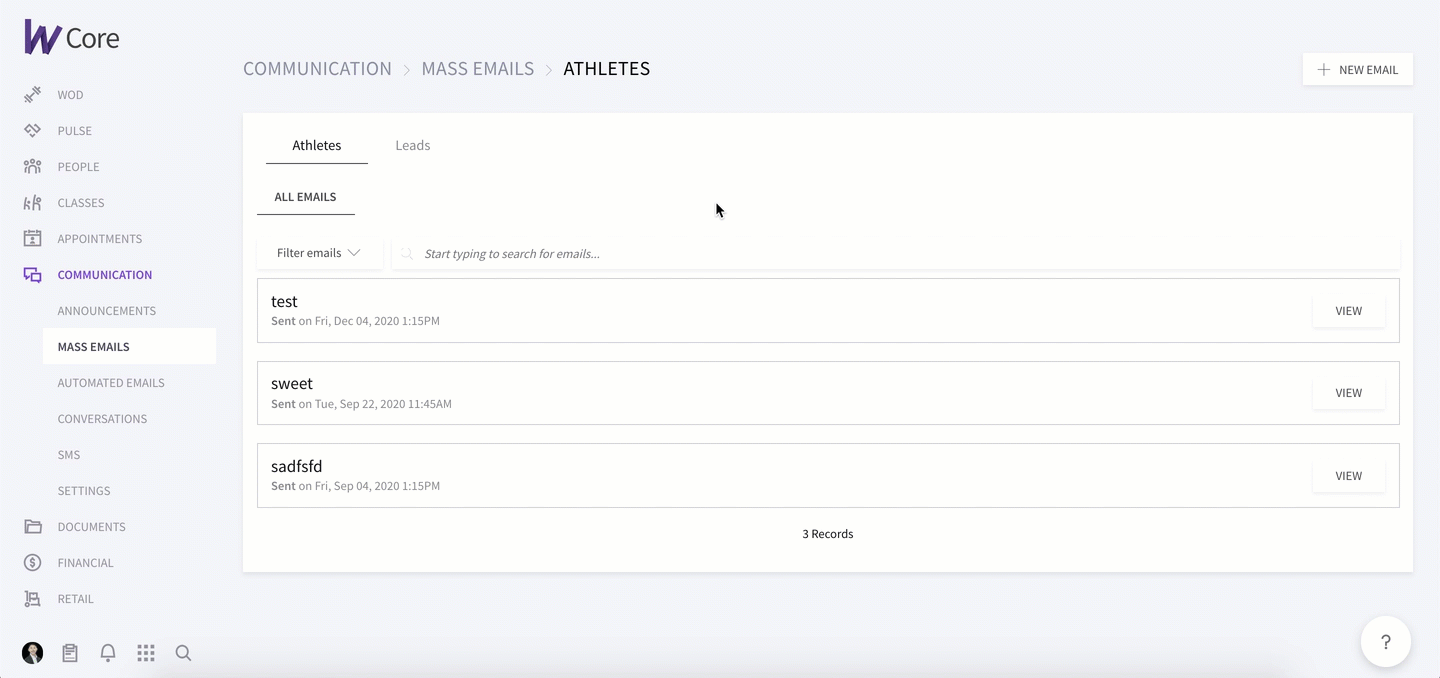Click the WOD dumbbell icon

click(33, 94)
